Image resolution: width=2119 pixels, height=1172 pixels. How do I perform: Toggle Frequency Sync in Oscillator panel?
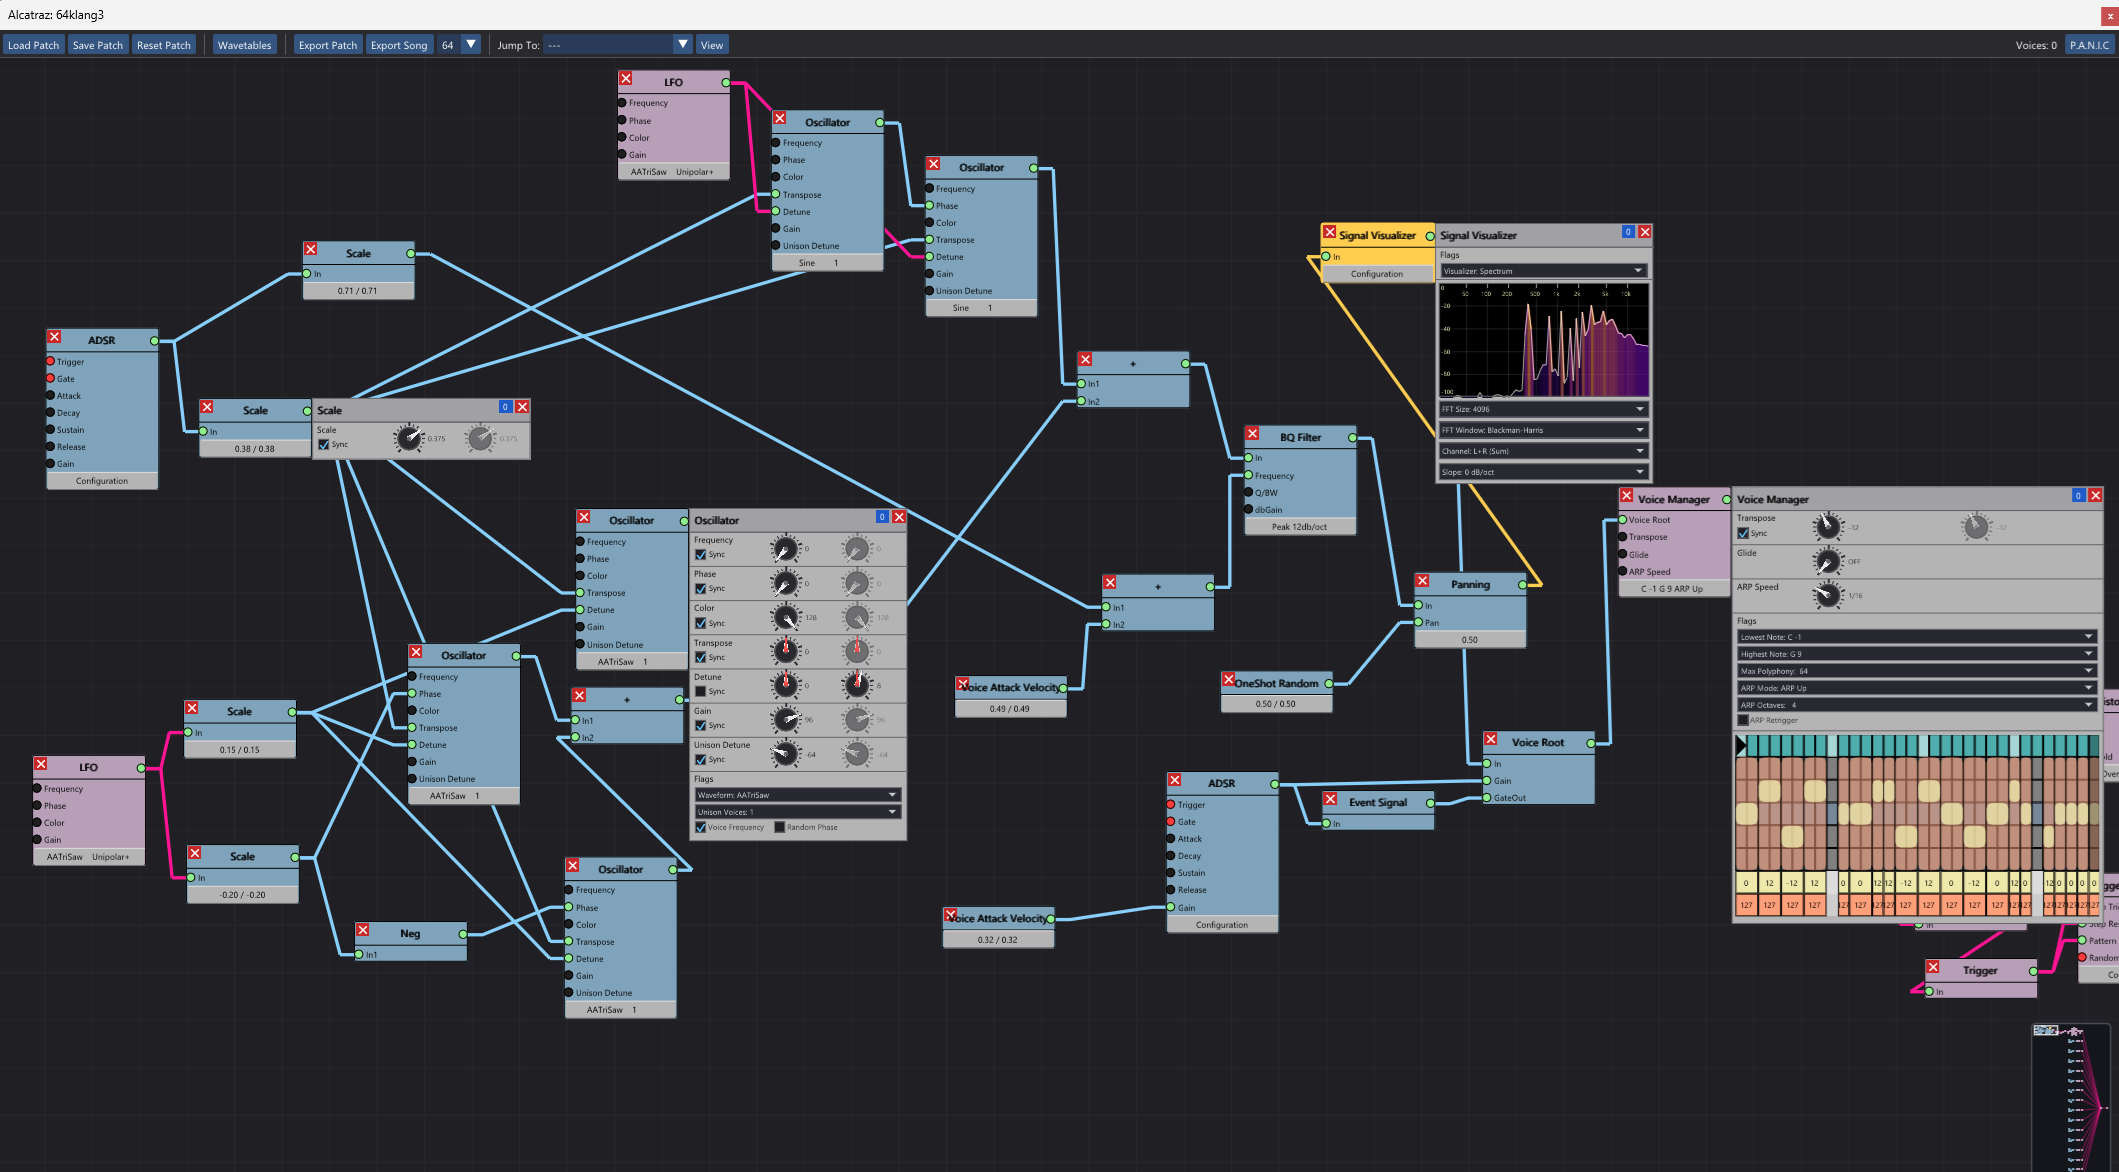click(x=700, y=555)
